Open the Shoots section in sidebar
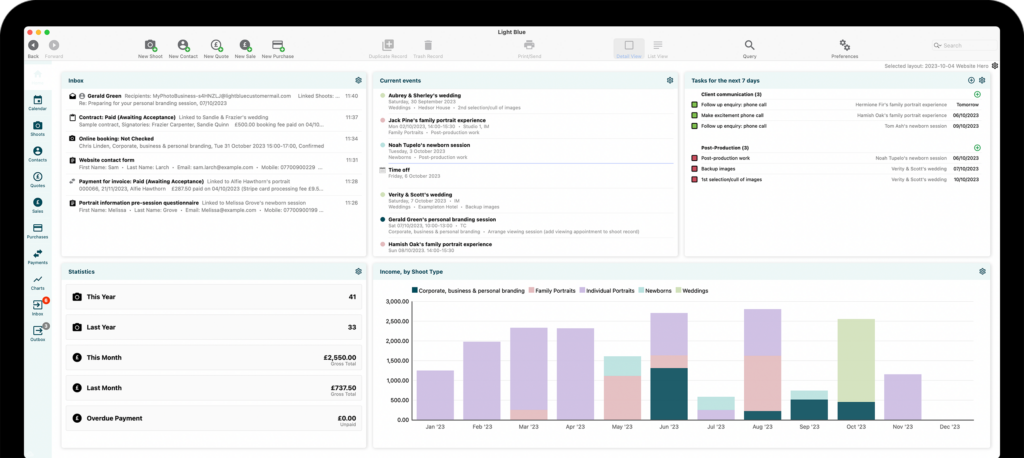This screenshot has width=1024, height=458. tap(37, 127)
